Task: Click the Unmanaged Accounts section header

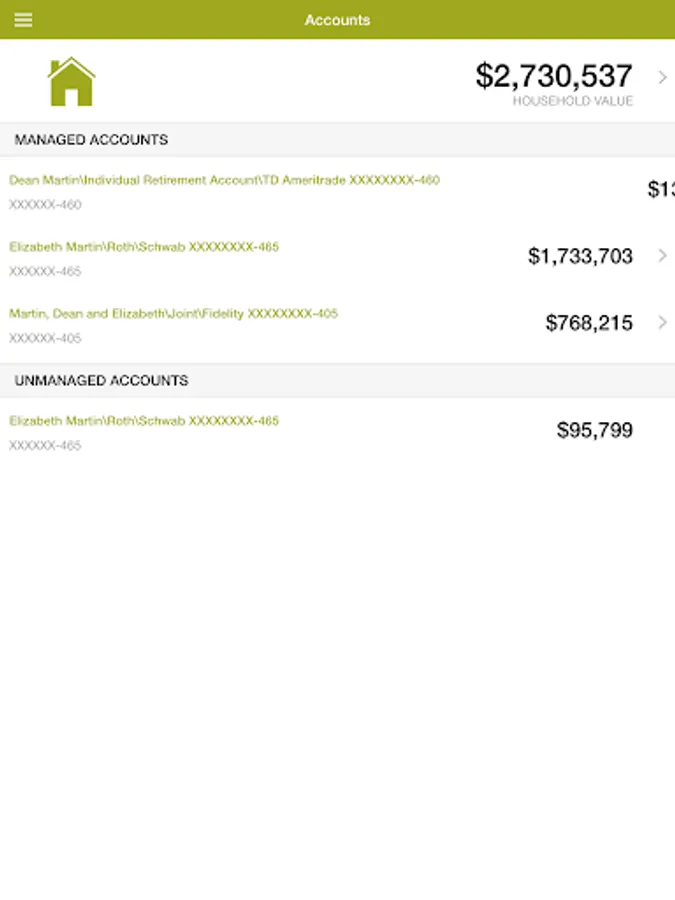Action: point(101,381)
